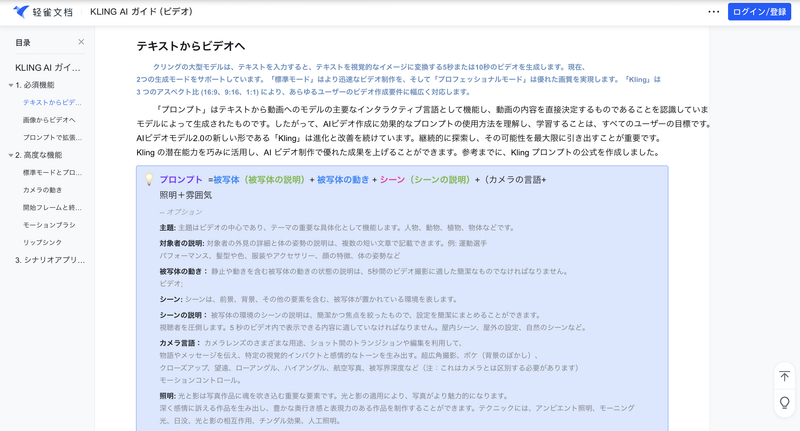This screenshot has width=800, height=431.
Task: Open the three-dot more options menu
Action: [x=713, y=12]
